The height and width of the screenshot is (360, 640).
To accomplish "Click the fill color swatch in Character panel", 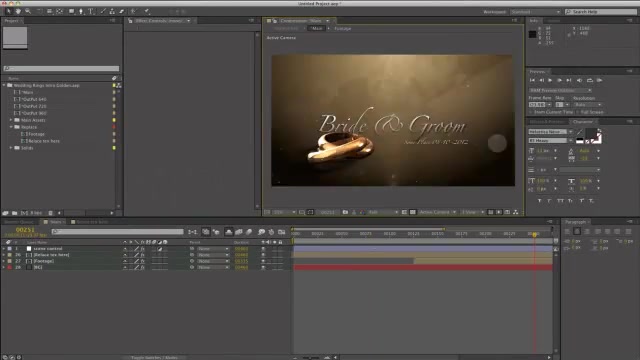I will [x=591, y=133].
